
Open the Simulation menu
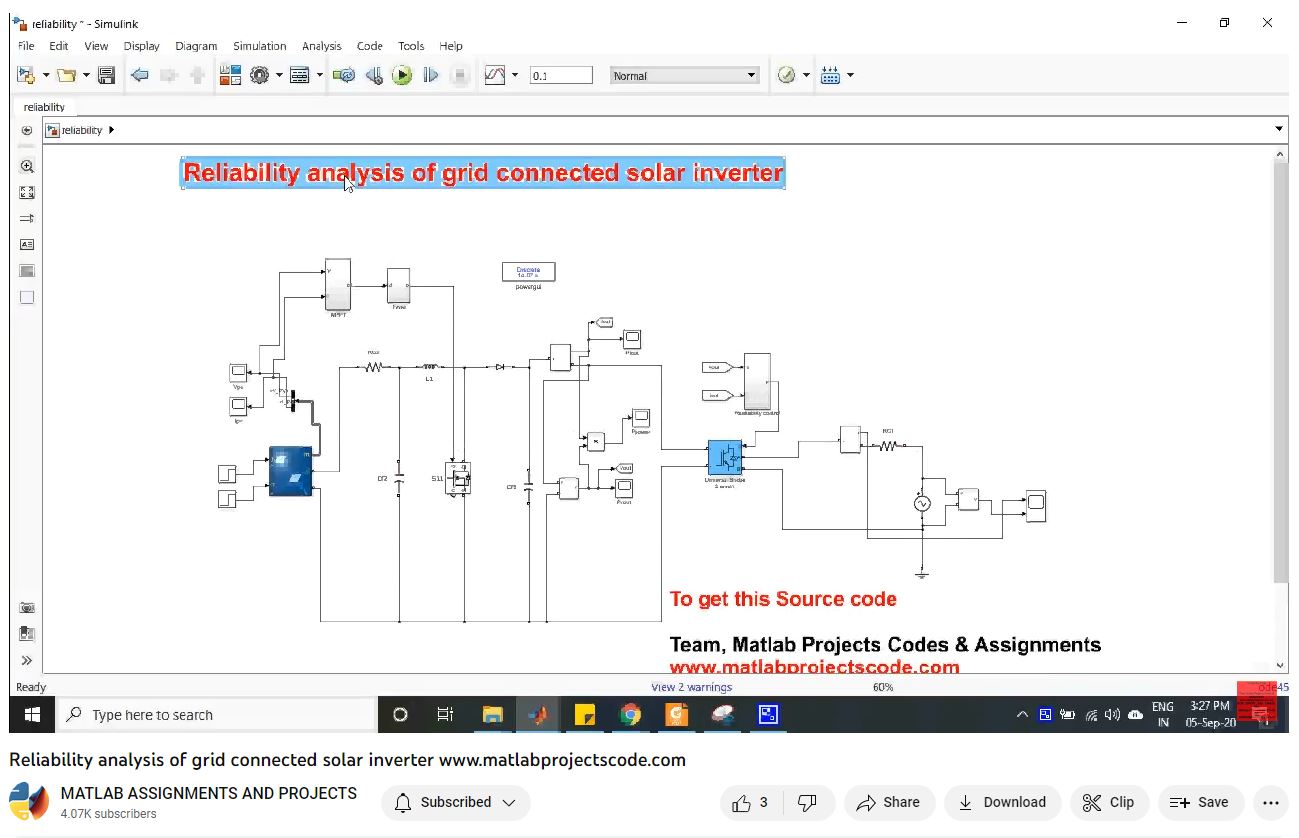click(259, 46)
